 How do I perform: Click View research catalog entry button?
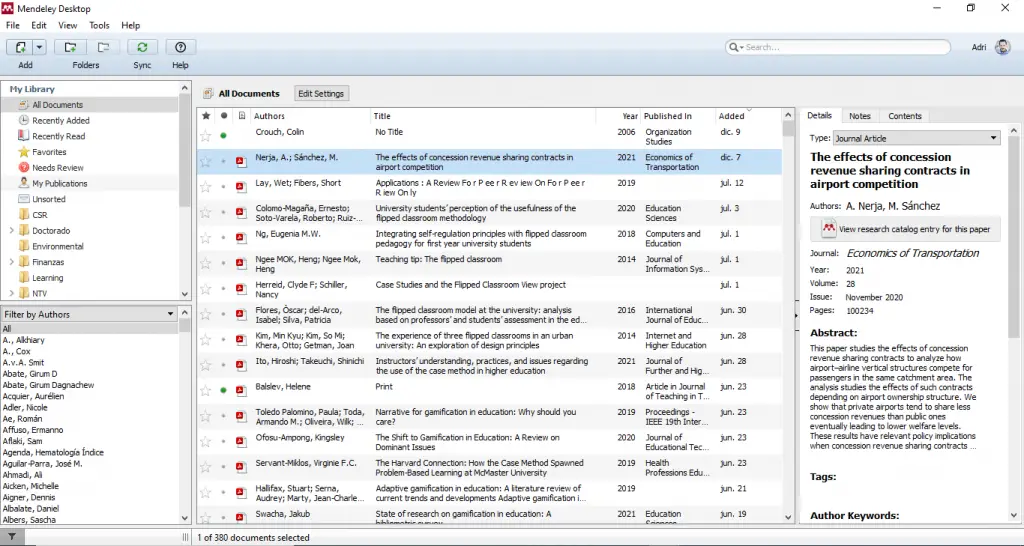pyautogui.click(x=905, y=229)
